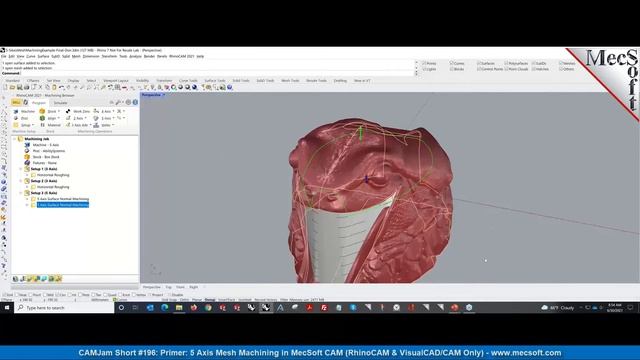
Task: Collapse the Setup 1 tree node
Action: 21,169
